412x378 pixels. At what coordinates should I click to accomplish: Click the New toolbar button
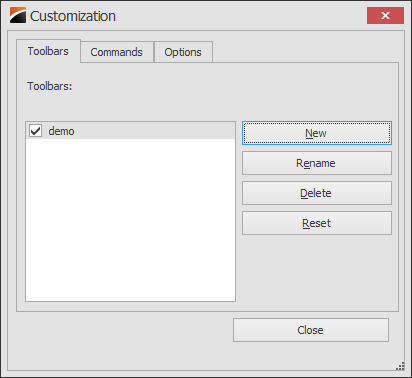pyautogui.click(x=317, y=133)
